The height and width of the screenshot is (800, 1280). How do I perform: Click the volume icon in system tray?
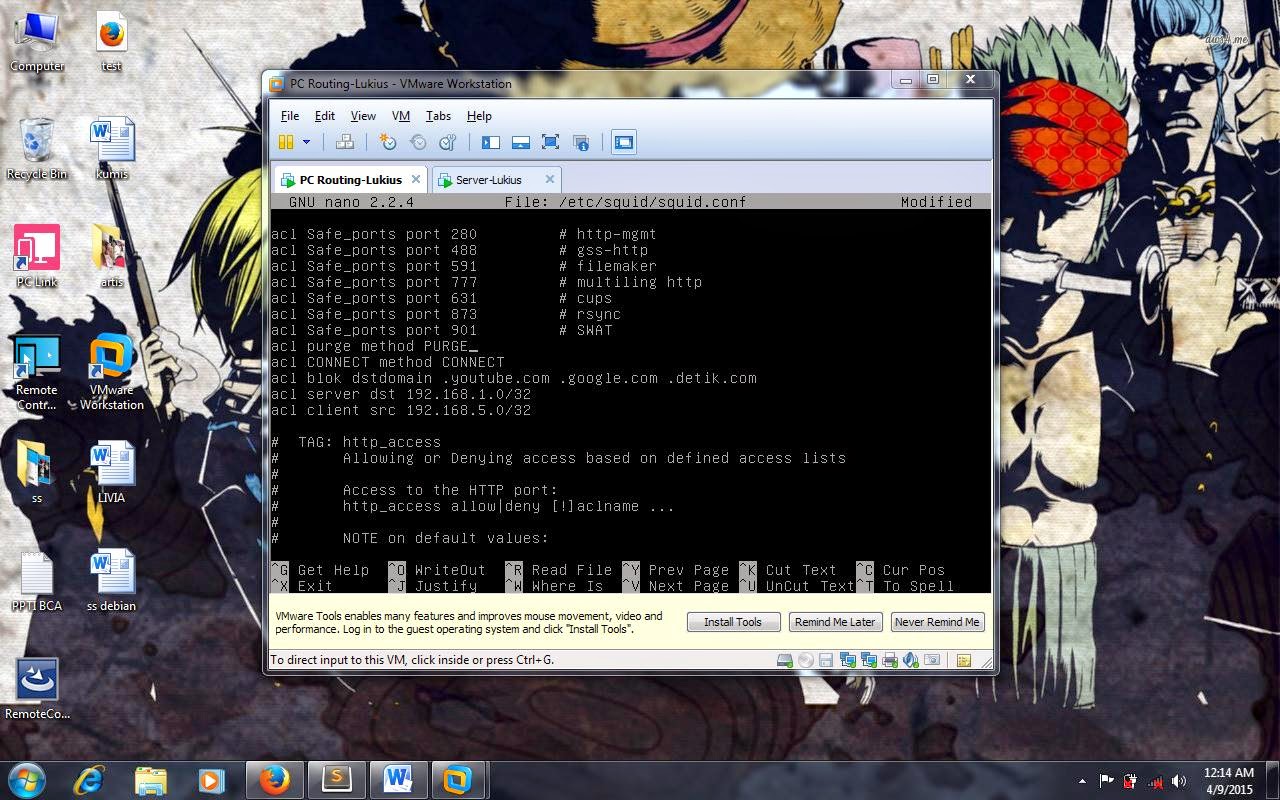1179,781
